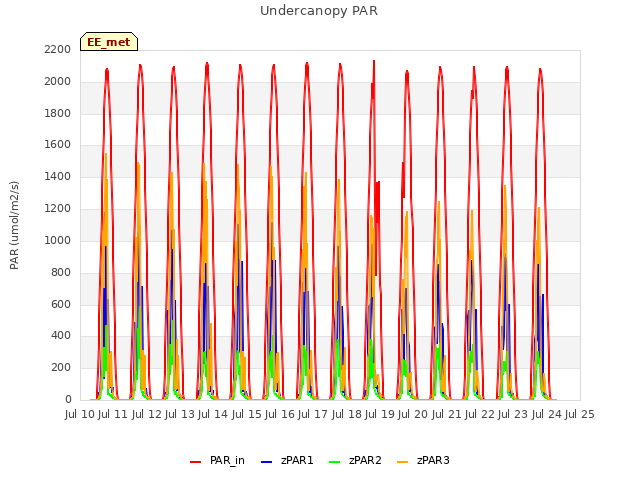Click the Jul 18 x-axis label
This screenshot has width=640, height=480.
347,415
